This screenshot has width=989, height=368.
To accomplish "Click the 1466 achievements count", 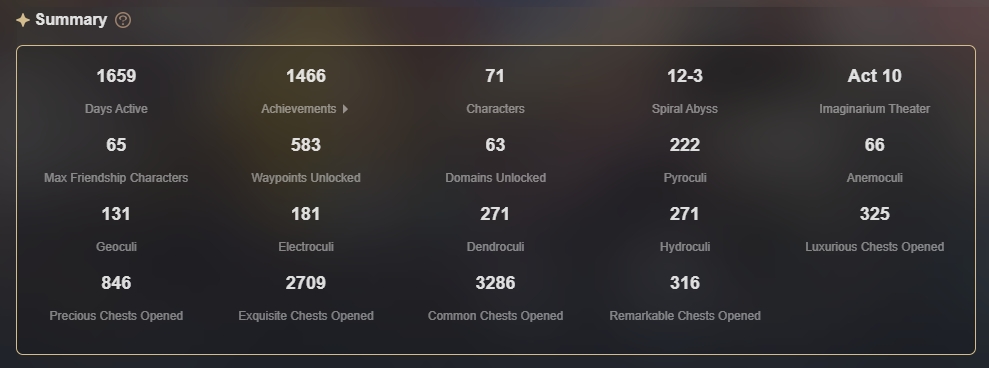I will [306, 76].
